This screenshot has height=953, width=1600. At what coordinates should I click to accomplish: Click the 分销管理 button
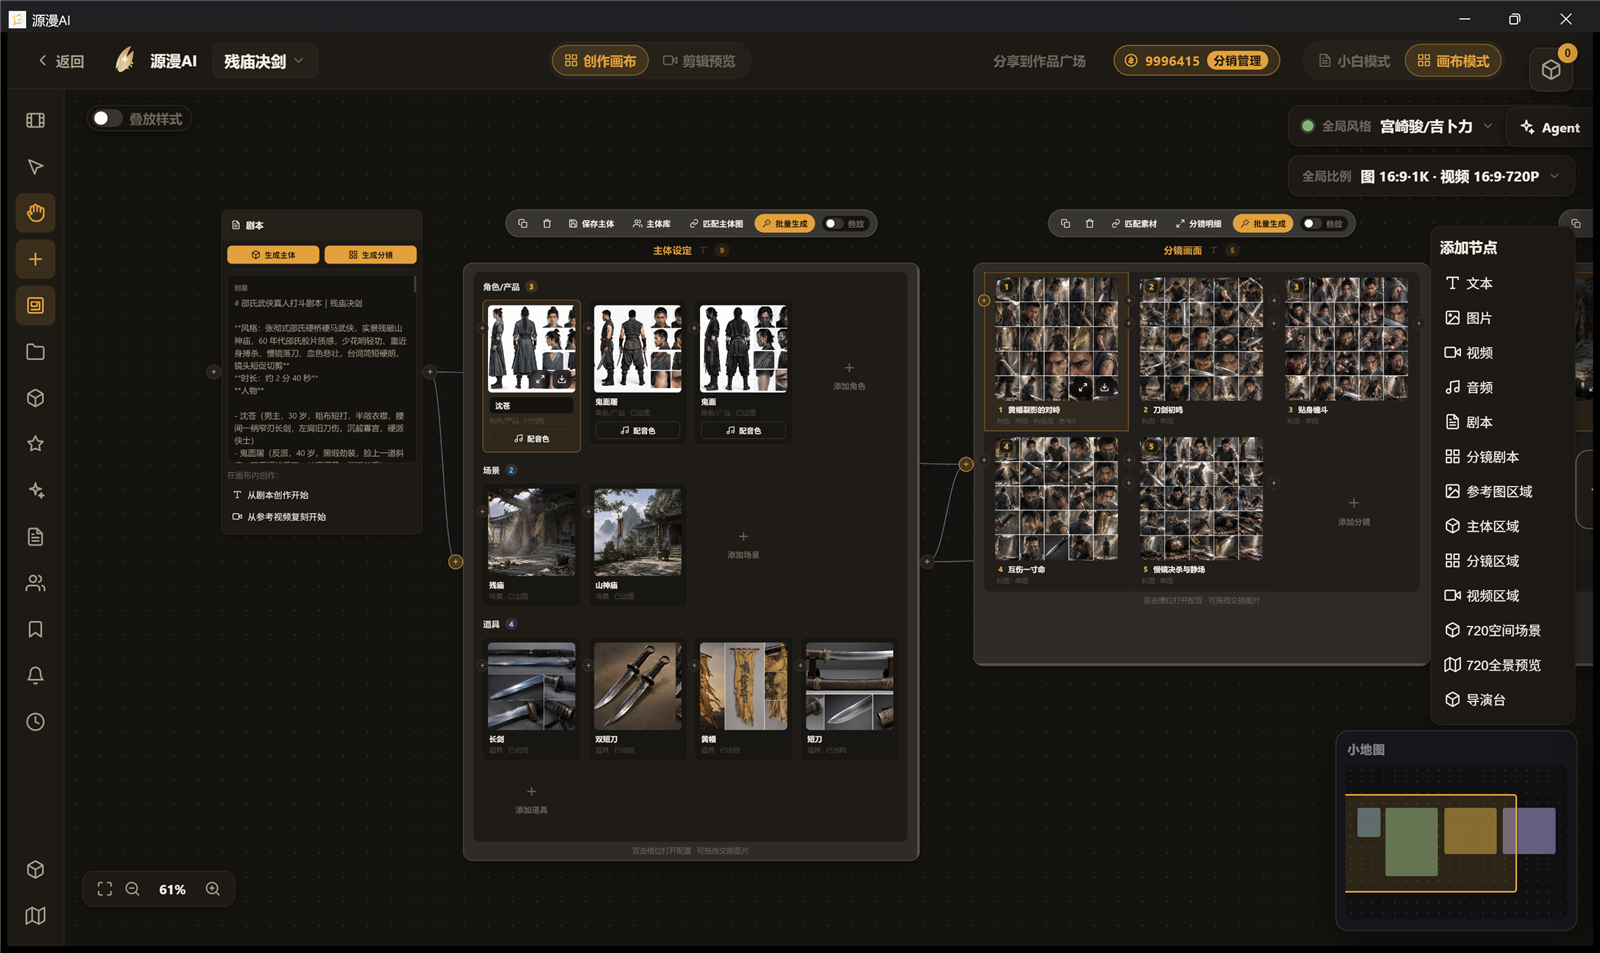click(x=1237, y=61)
